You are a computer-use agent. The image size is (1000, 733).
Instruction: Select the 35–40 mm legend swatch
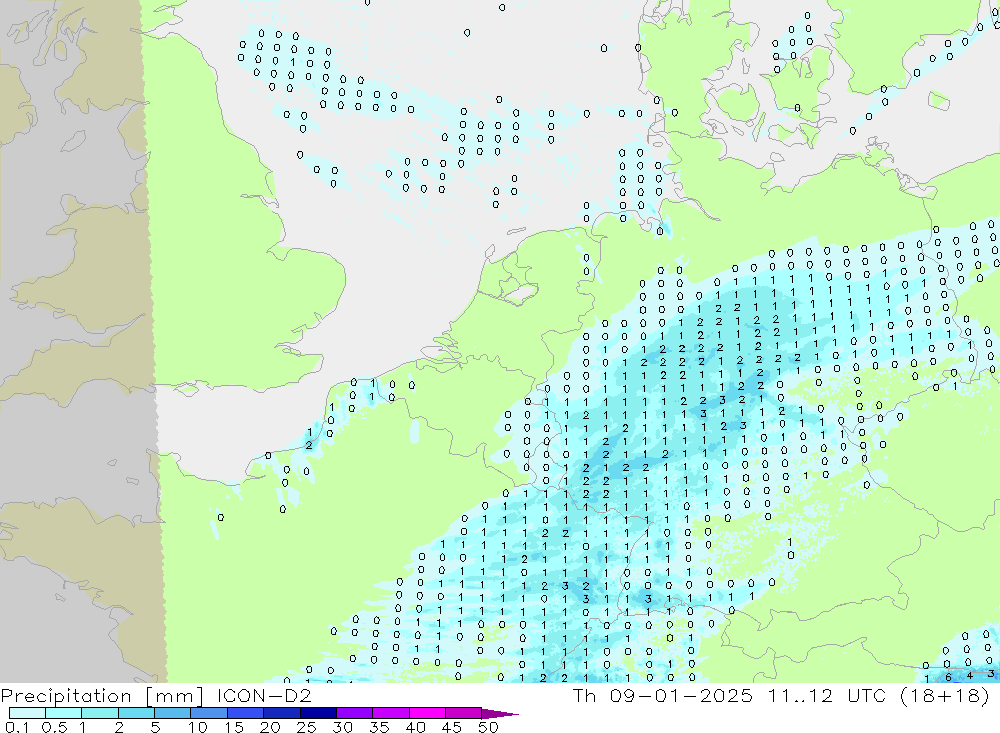coord(391,713)
